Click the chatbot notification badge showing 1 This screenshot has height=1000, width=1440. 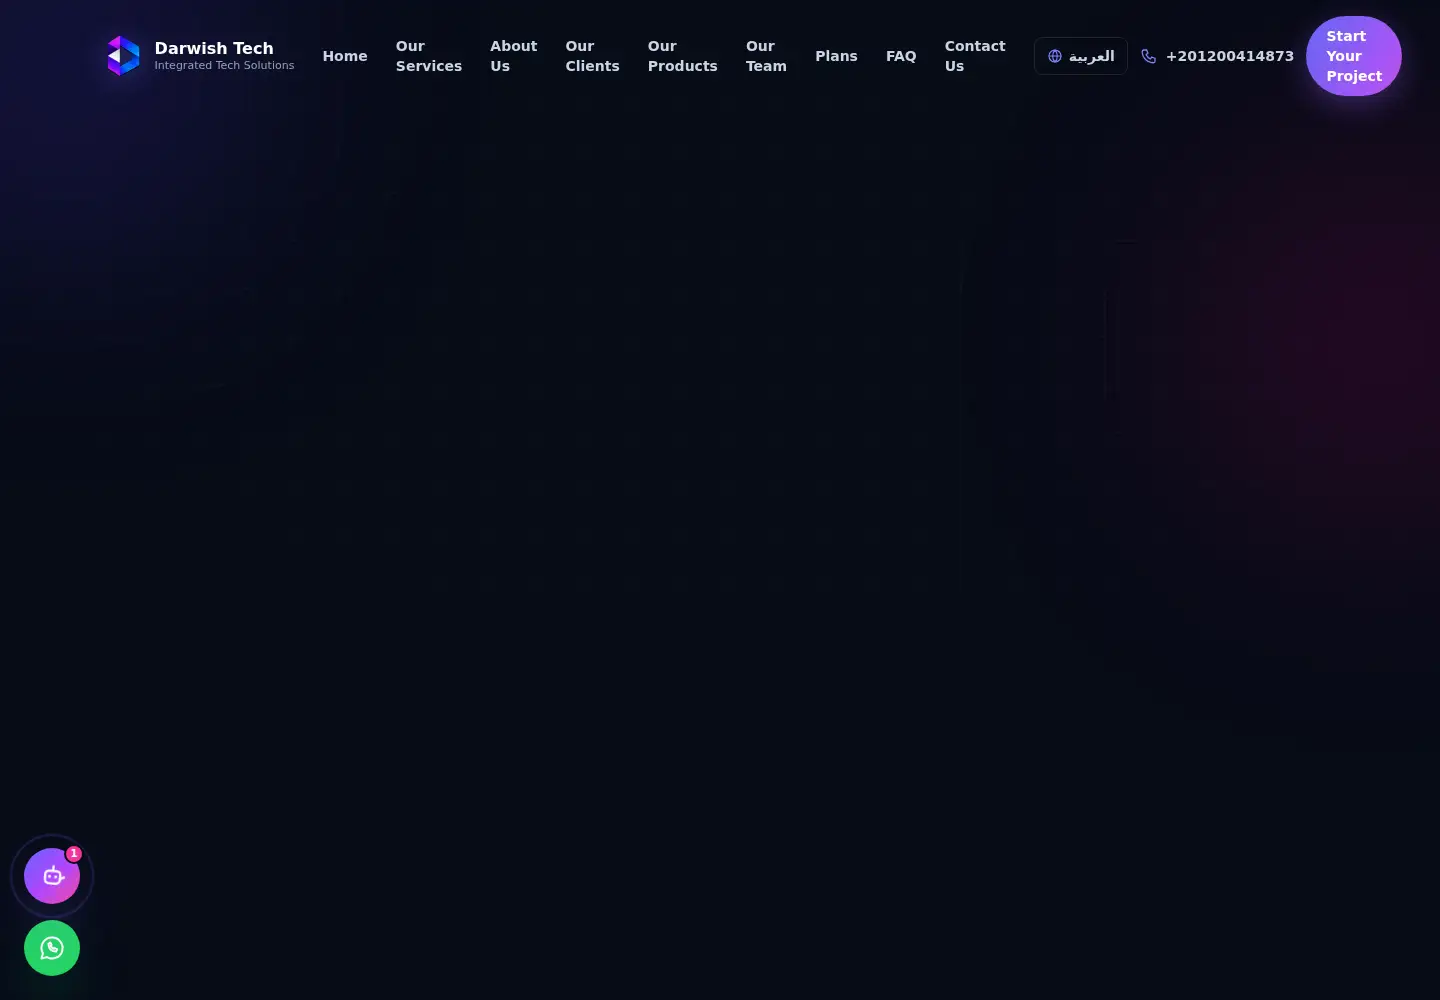click(x=74, y=854)
